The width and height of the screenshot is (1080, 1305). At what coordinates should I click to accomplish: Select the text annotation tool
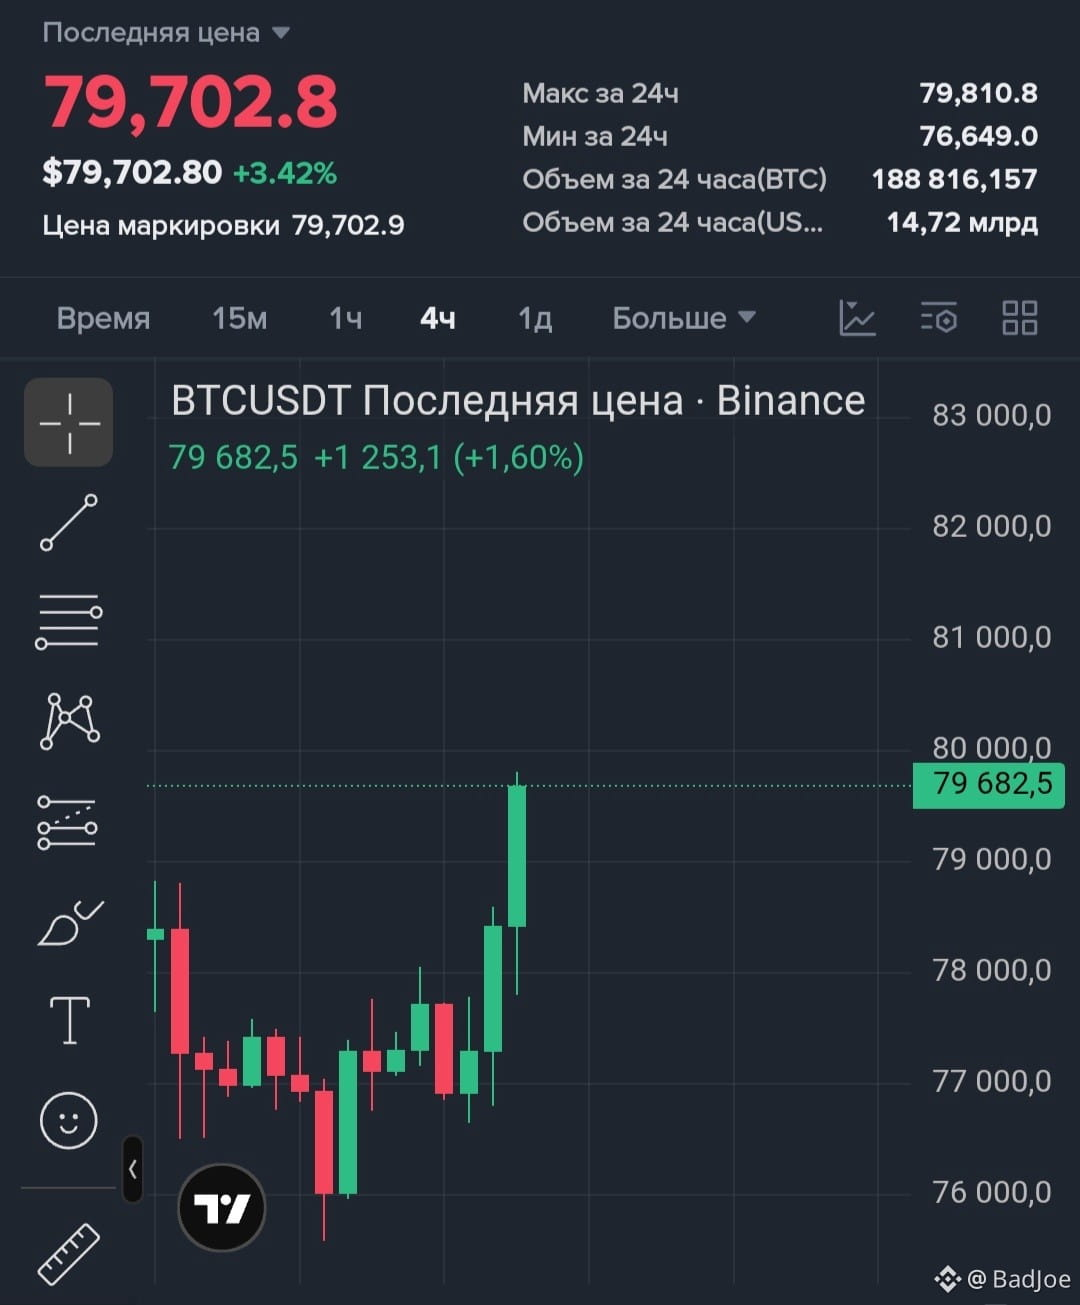click(69, 1020)
